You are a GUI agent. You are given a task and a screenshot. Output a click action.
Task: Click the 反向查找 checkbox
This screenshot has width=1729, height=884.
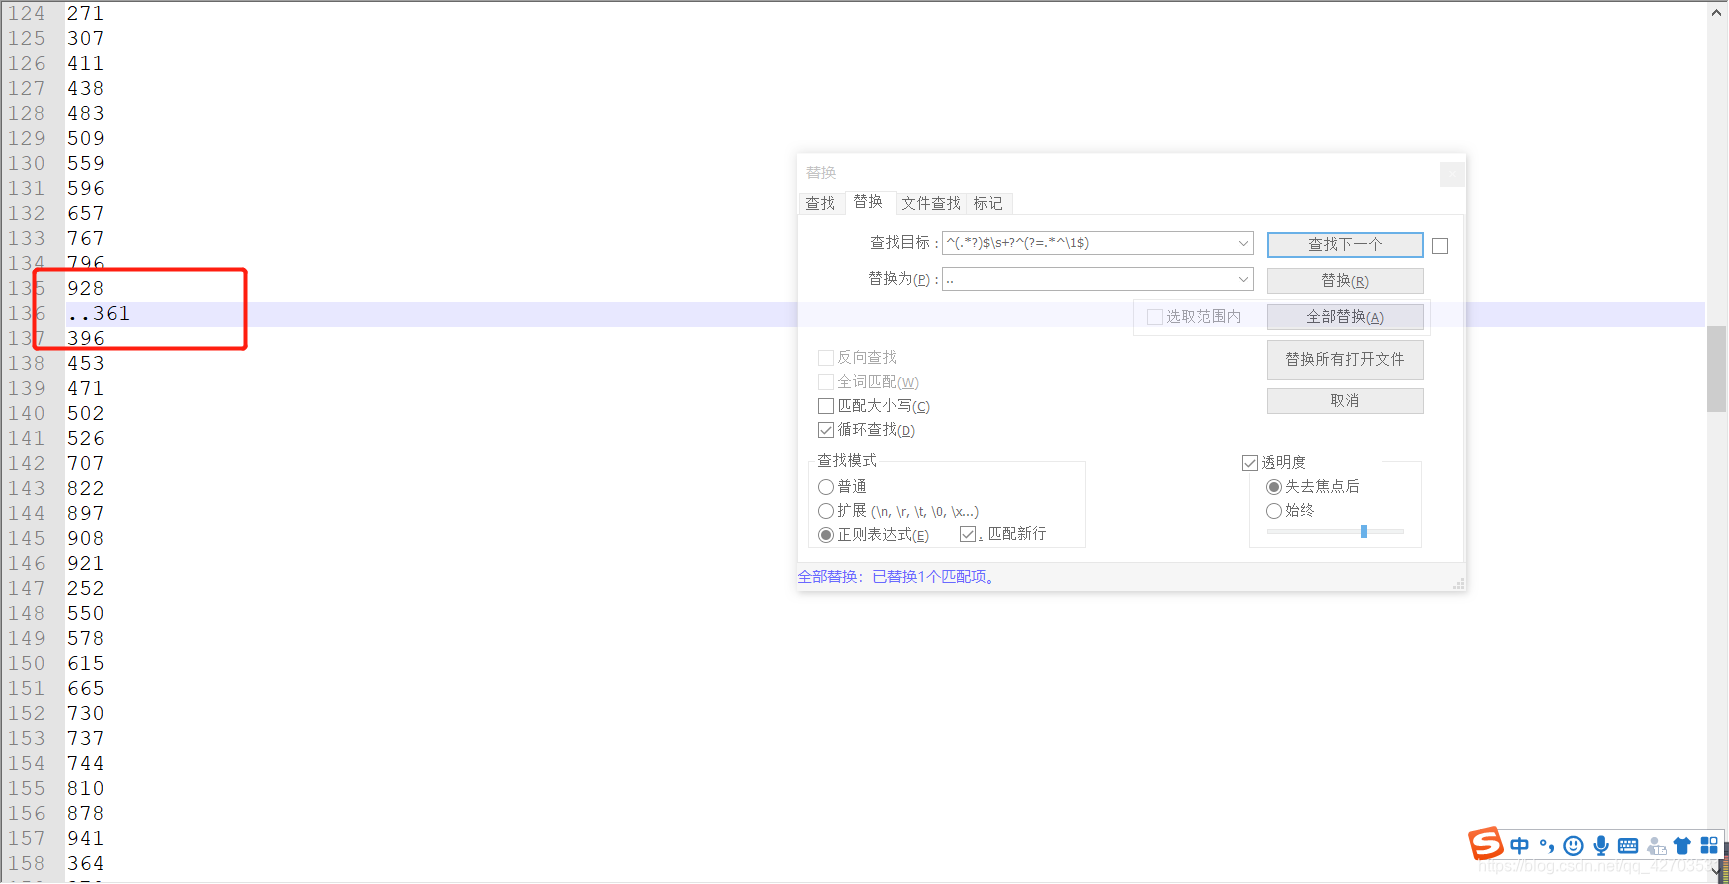pyautogui.click(x=826, y=358)
